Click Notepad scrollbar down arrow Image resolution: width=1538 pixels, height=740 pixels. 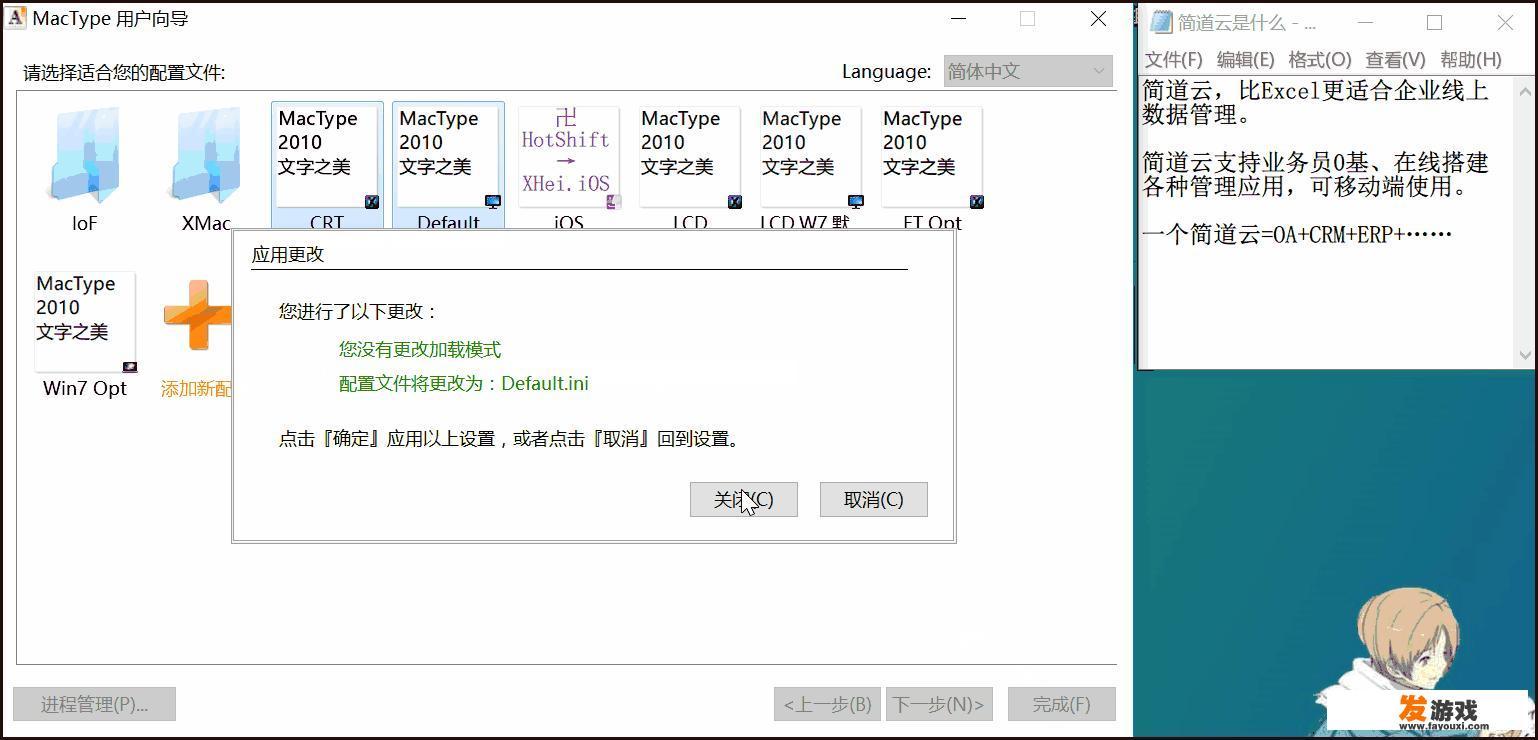click(1525, 355)
